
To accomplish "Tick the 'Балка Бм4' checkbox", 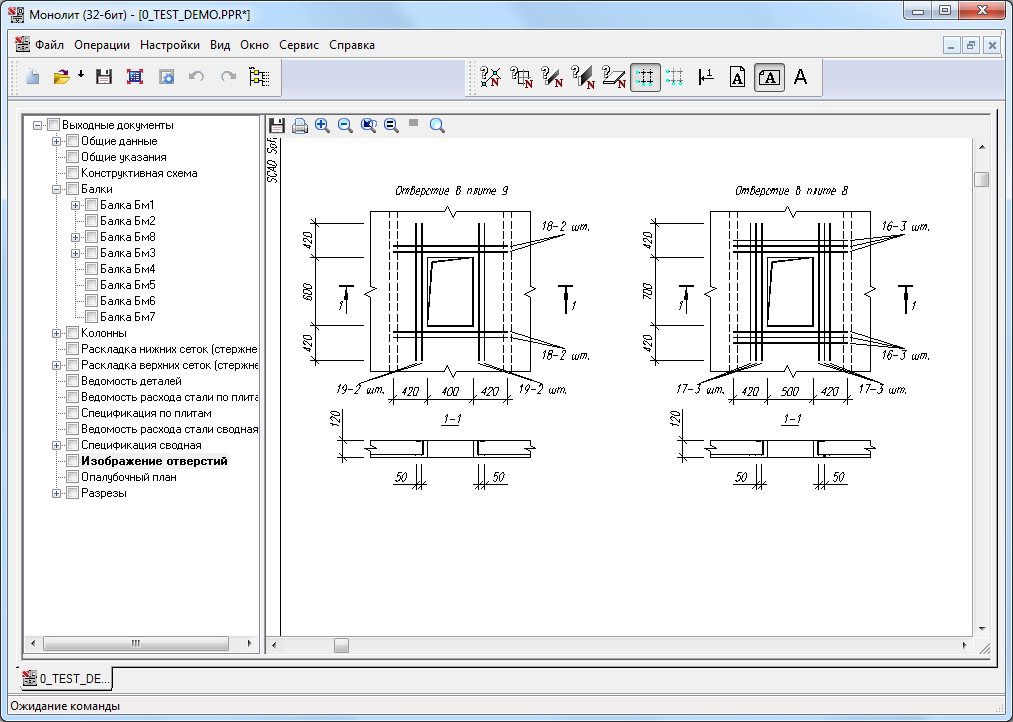I will (91, 269).
